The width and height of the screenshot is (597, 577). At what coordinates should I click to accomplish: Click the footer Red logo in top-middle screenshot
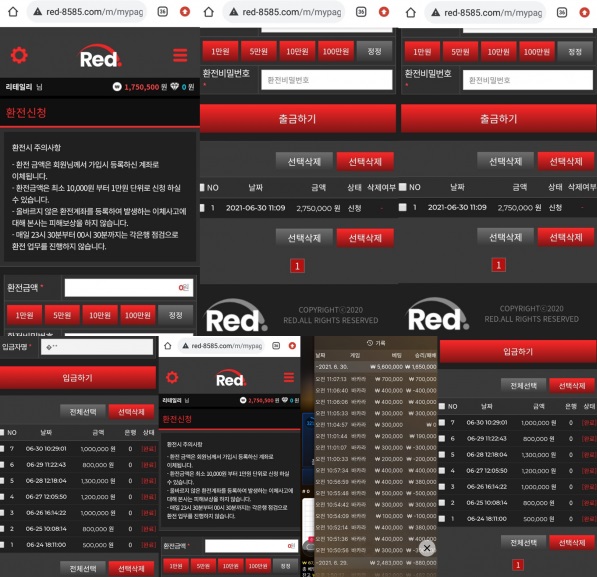(236, 316)
